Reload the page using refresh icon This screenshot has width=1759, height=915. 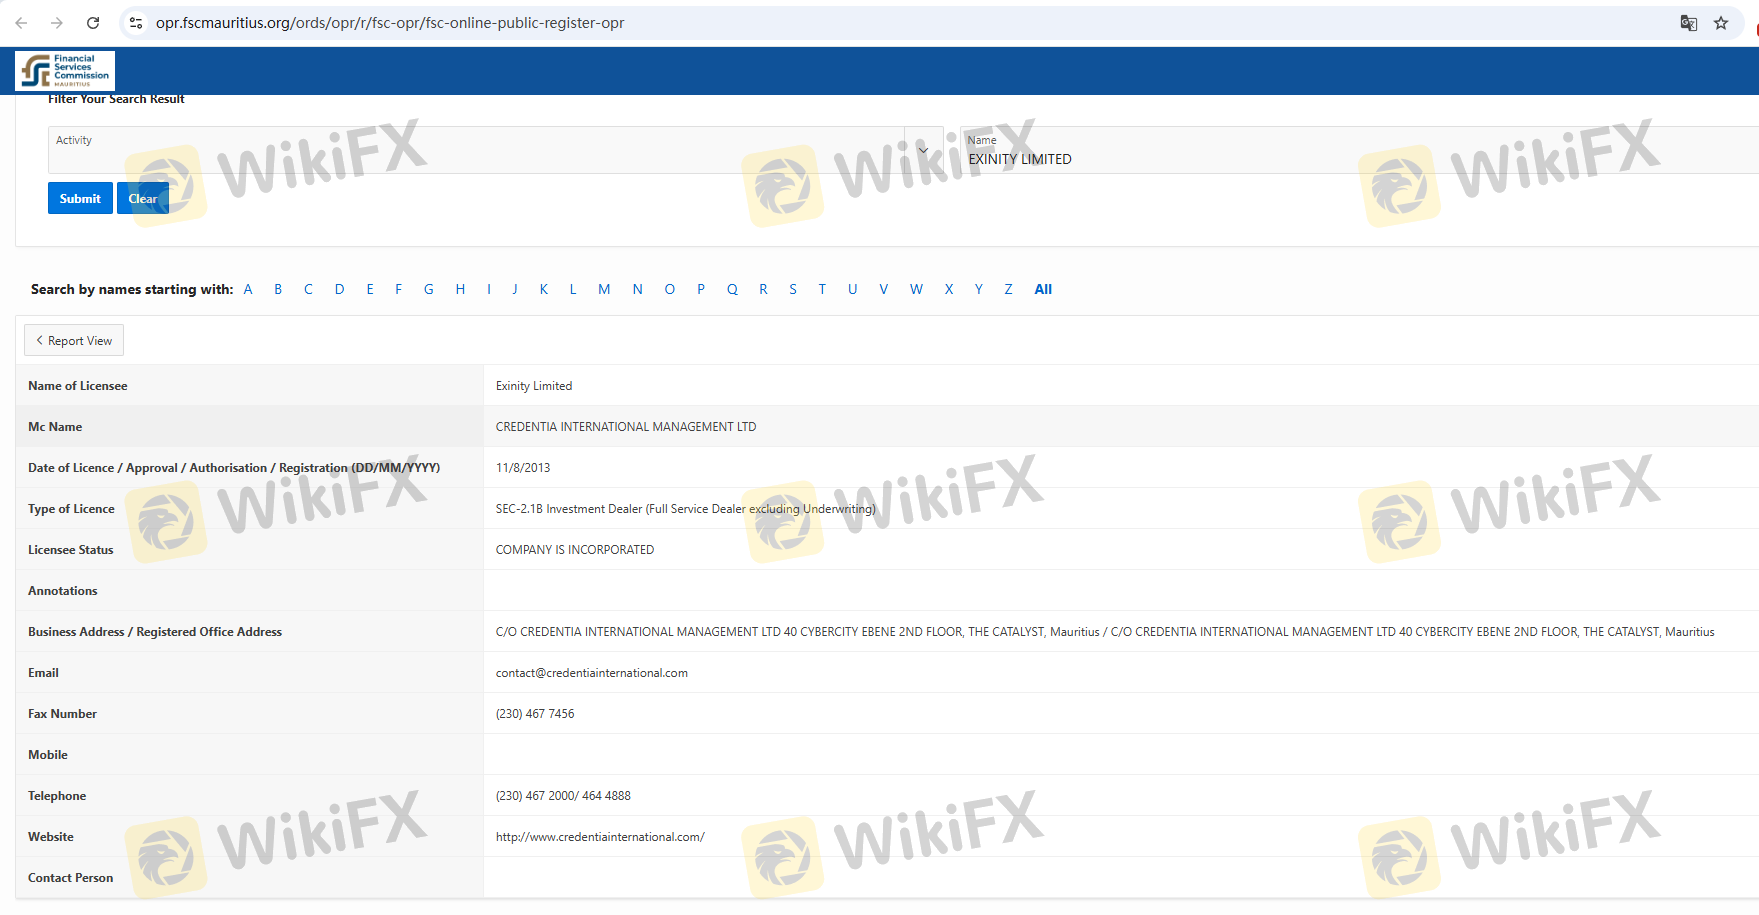click(x=93, y=23)
